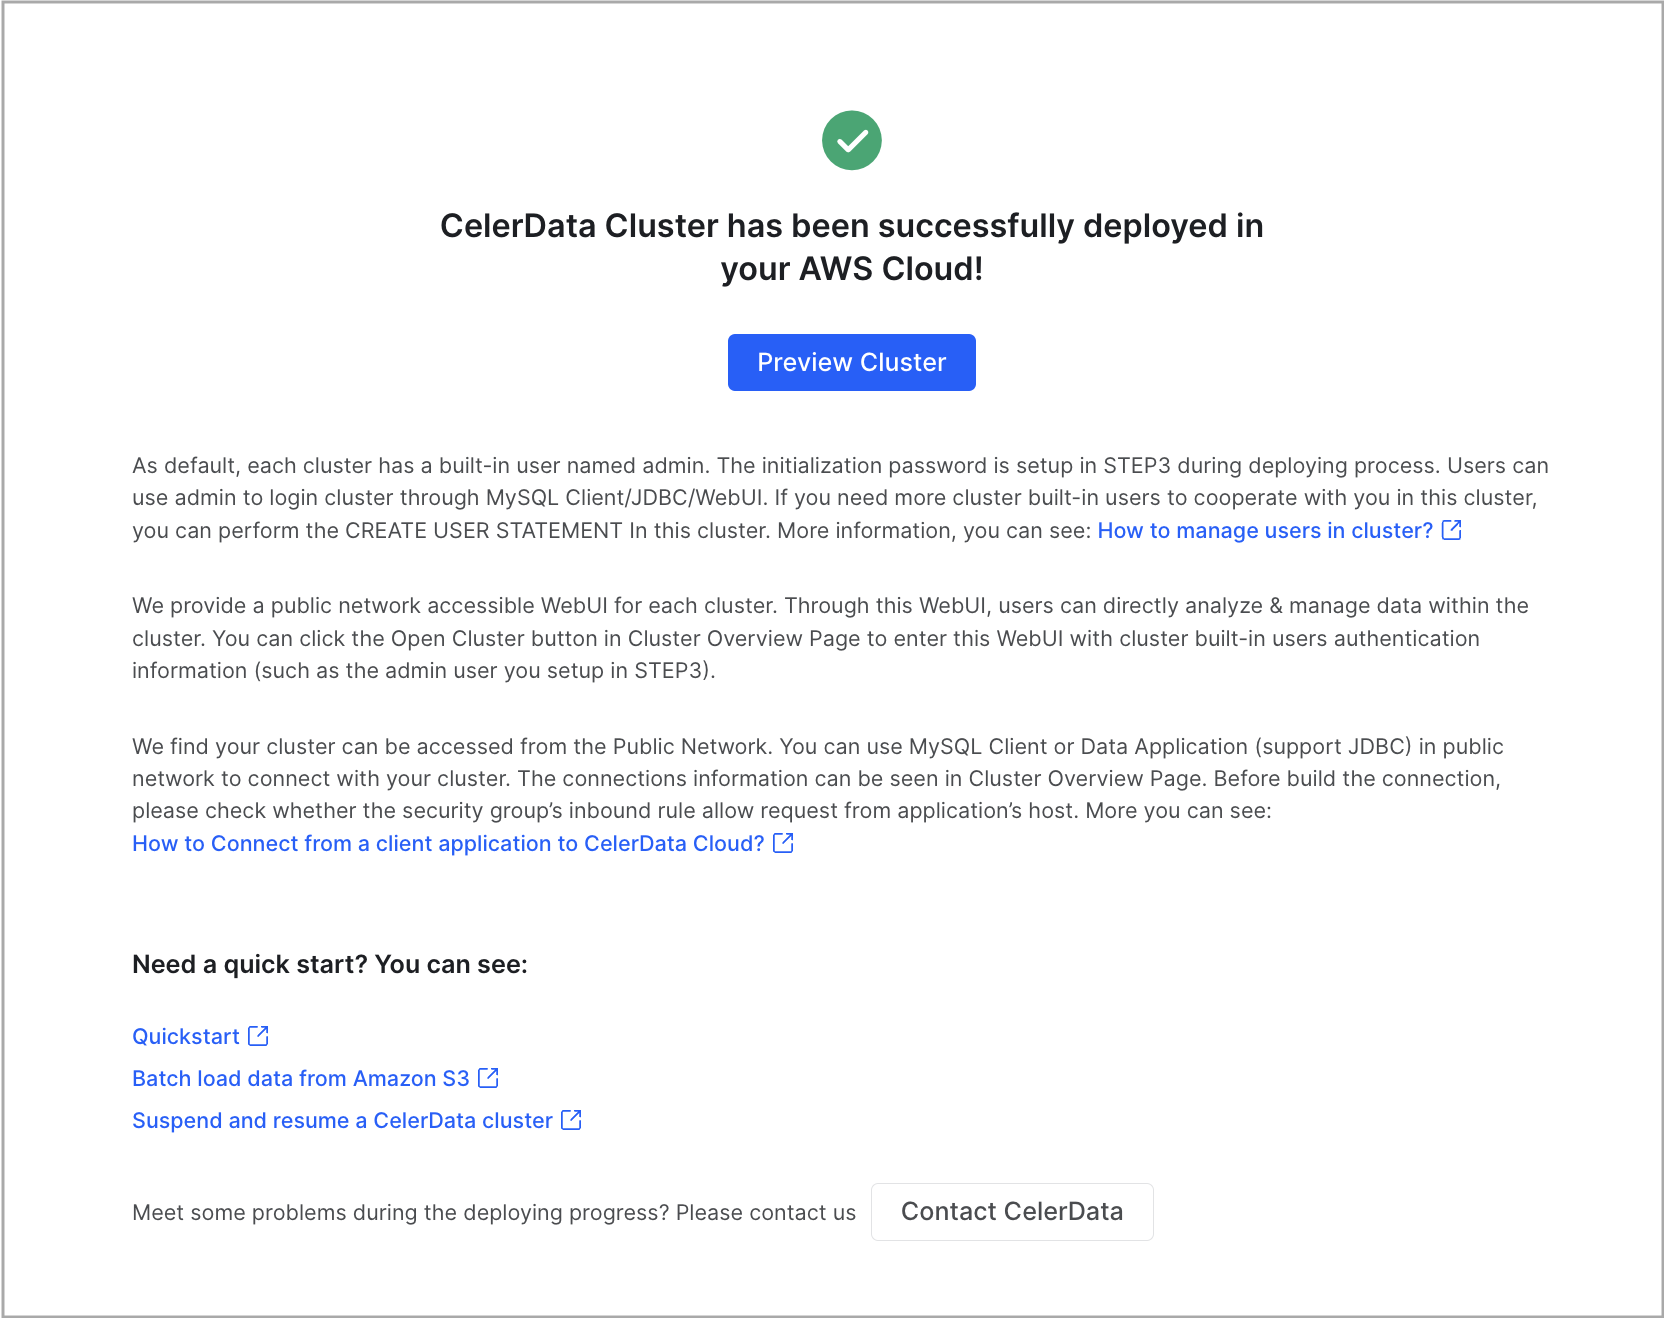Image resolution: width=1664 pixels, height=1318 pixels.
Task: Open the Quickstart guide link
Action: pyautogui.click(x=186, y=1036)
